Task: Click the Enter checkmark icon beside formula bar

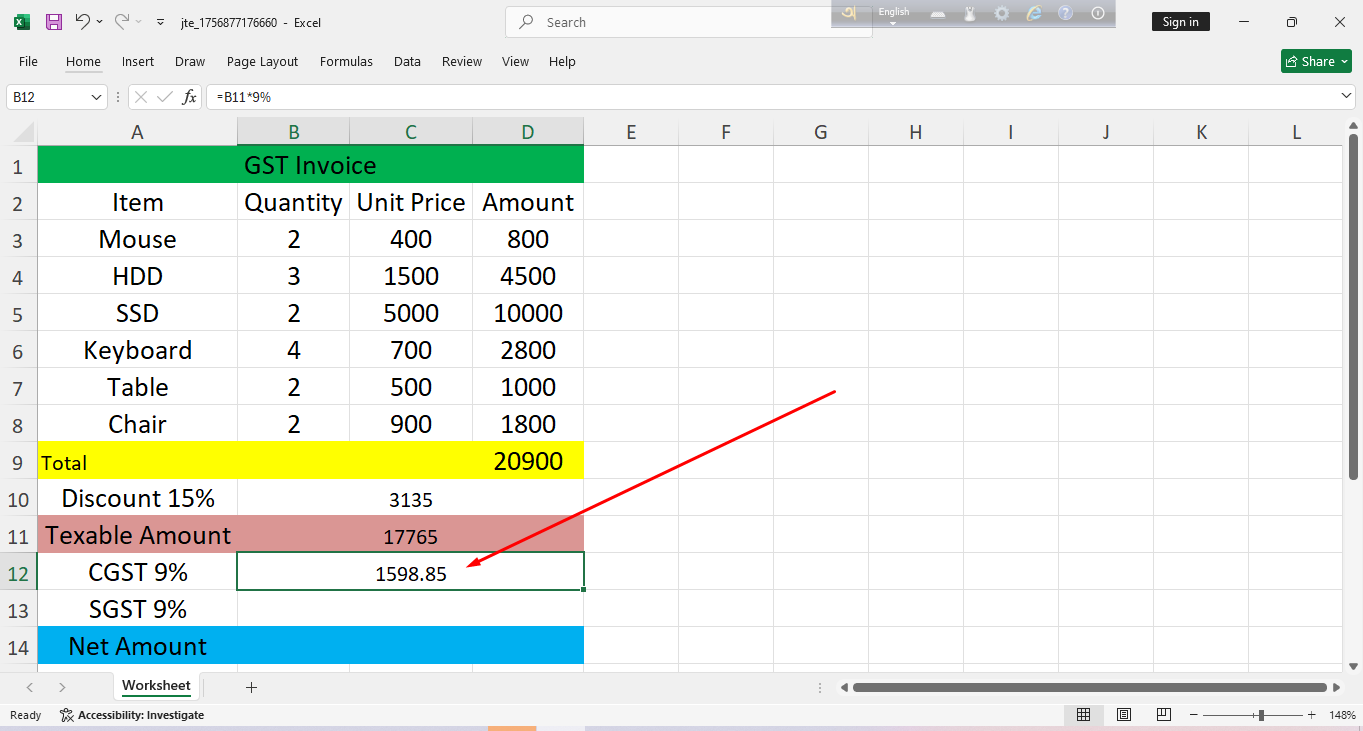Action: pyautogui.click(x=165, y=97)
